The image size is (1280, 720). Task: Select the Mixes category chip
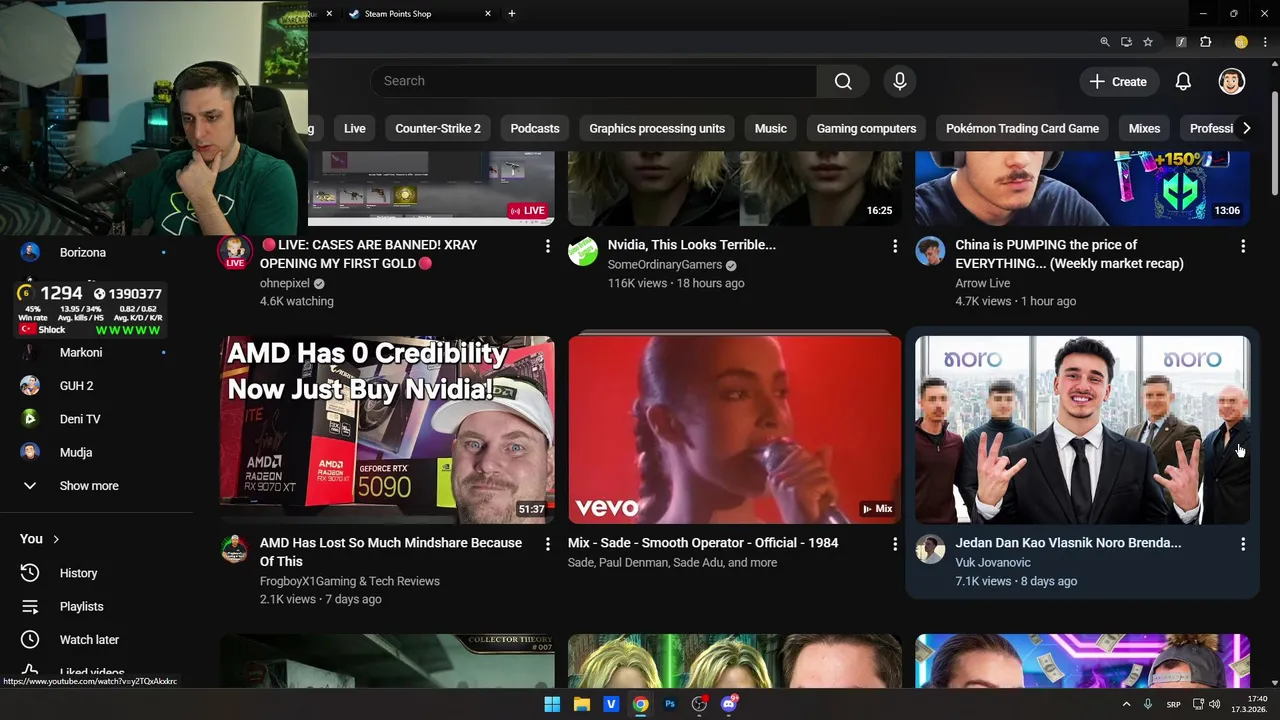click(1144, 128)
